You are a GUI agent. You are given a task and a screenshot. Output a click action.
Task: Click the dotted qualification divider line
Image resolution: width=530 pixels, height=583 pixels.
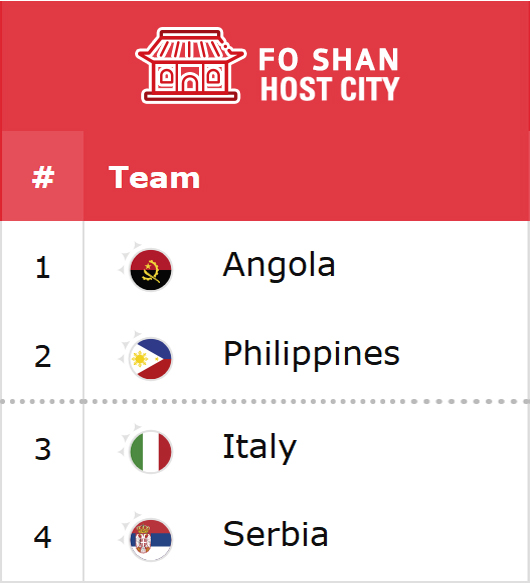pyautogui.click(x=265, y=402)
